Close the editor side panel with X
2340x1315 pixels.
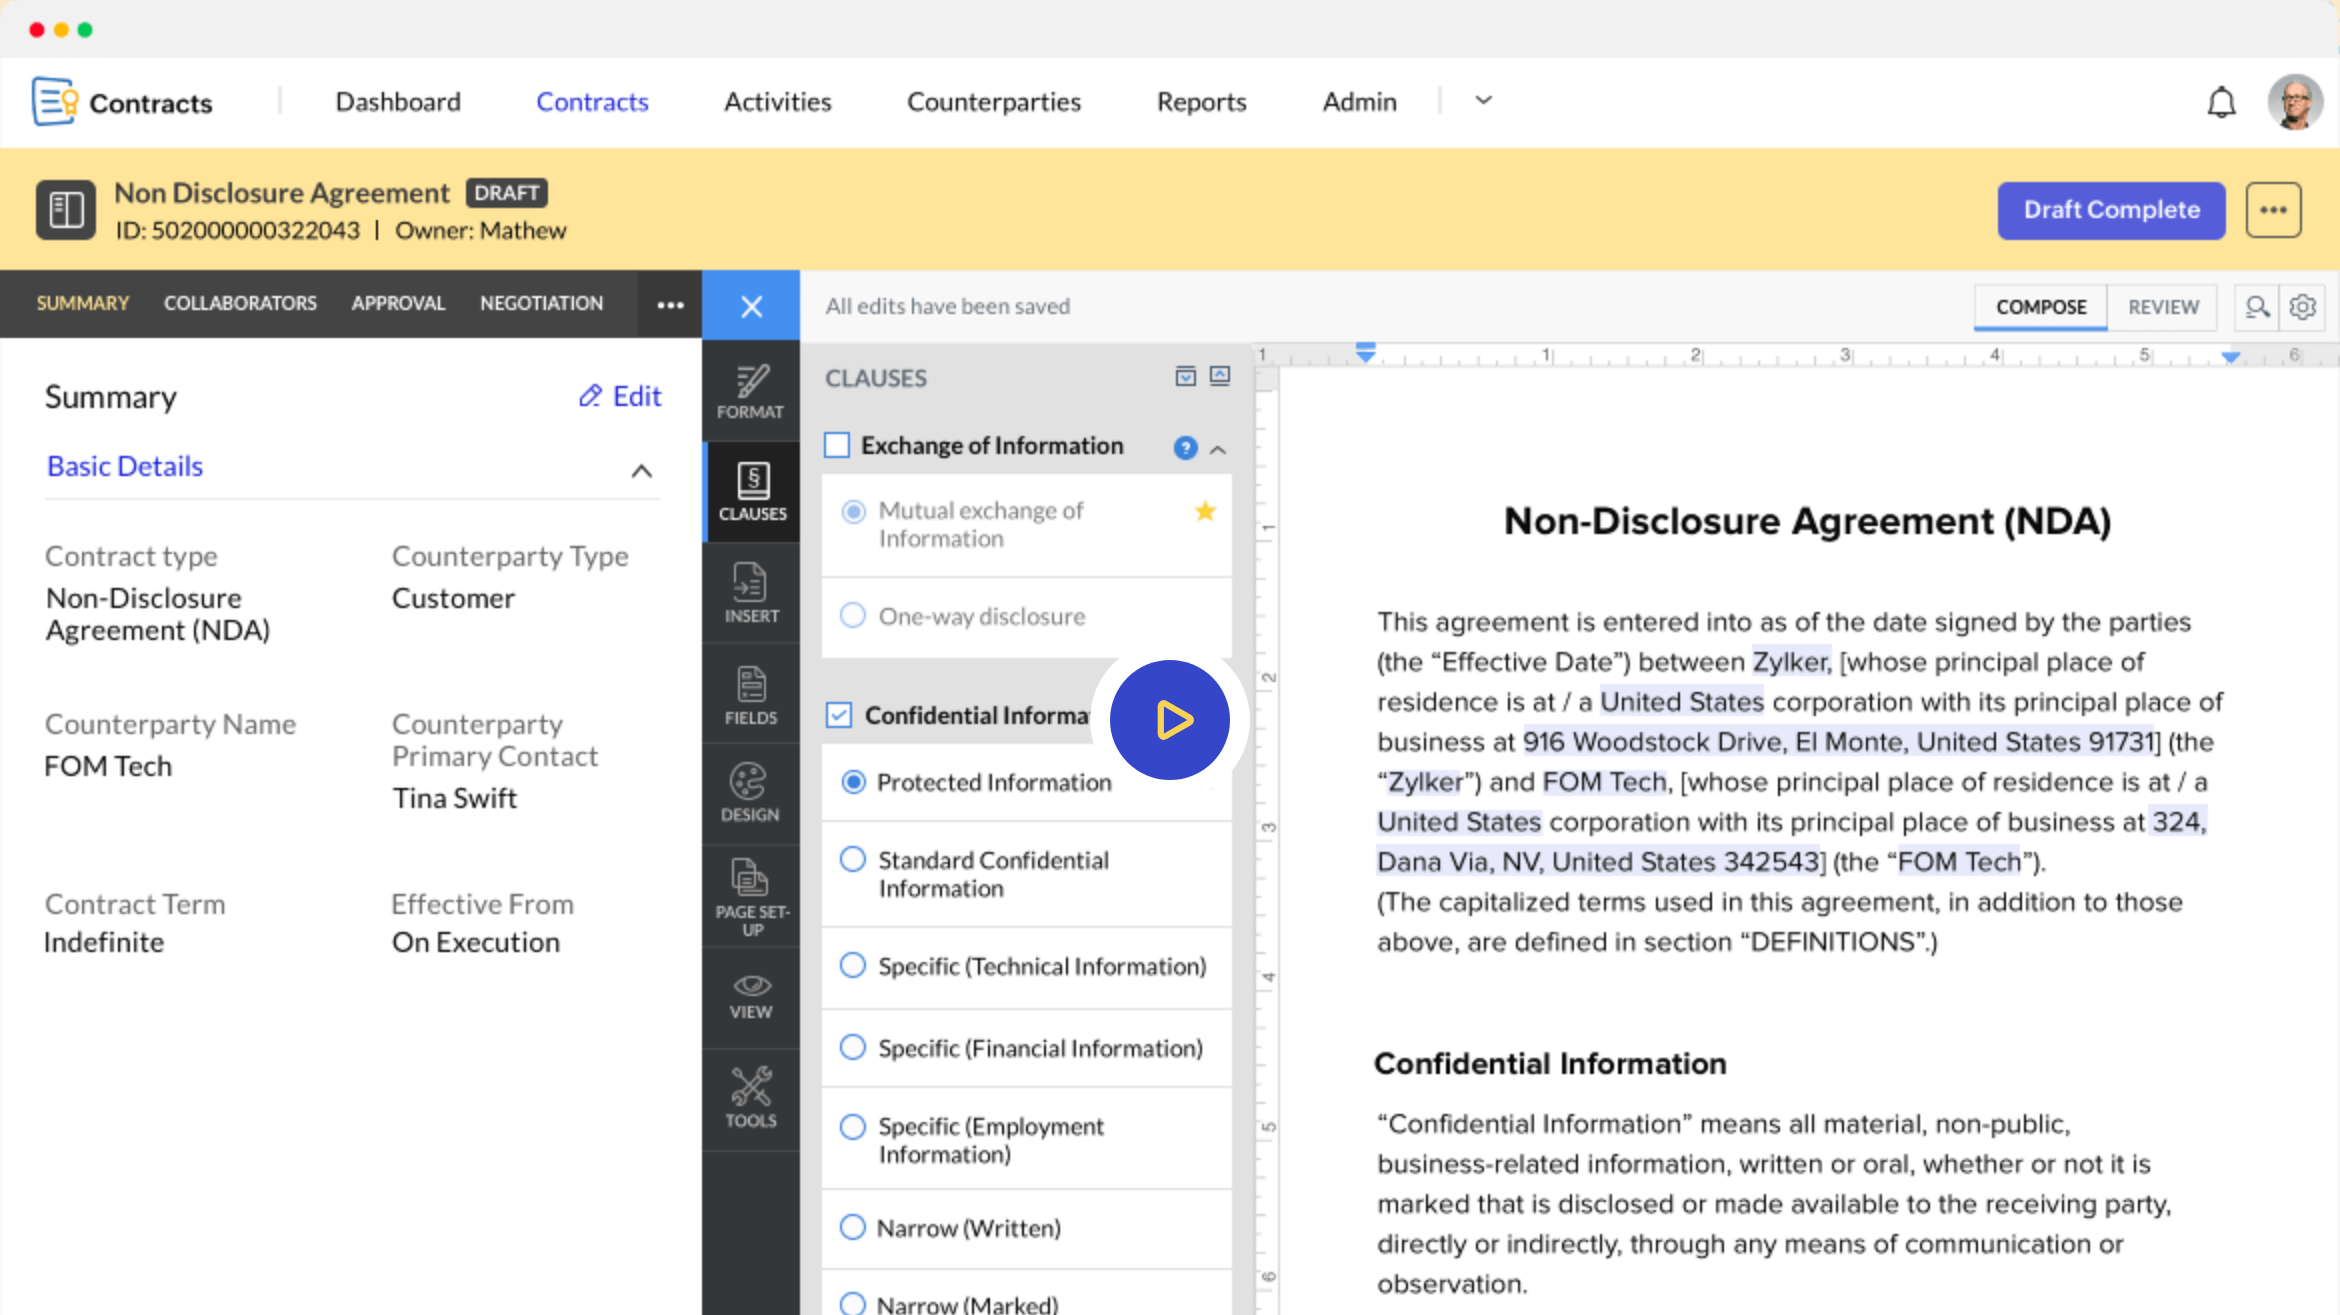(751, 306)
